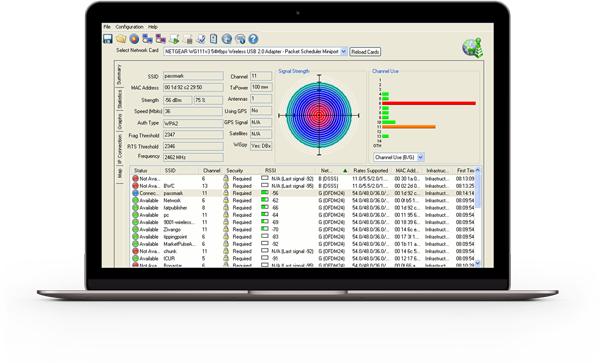Click the red disconnected computers toolbar icon

[161, 39]
